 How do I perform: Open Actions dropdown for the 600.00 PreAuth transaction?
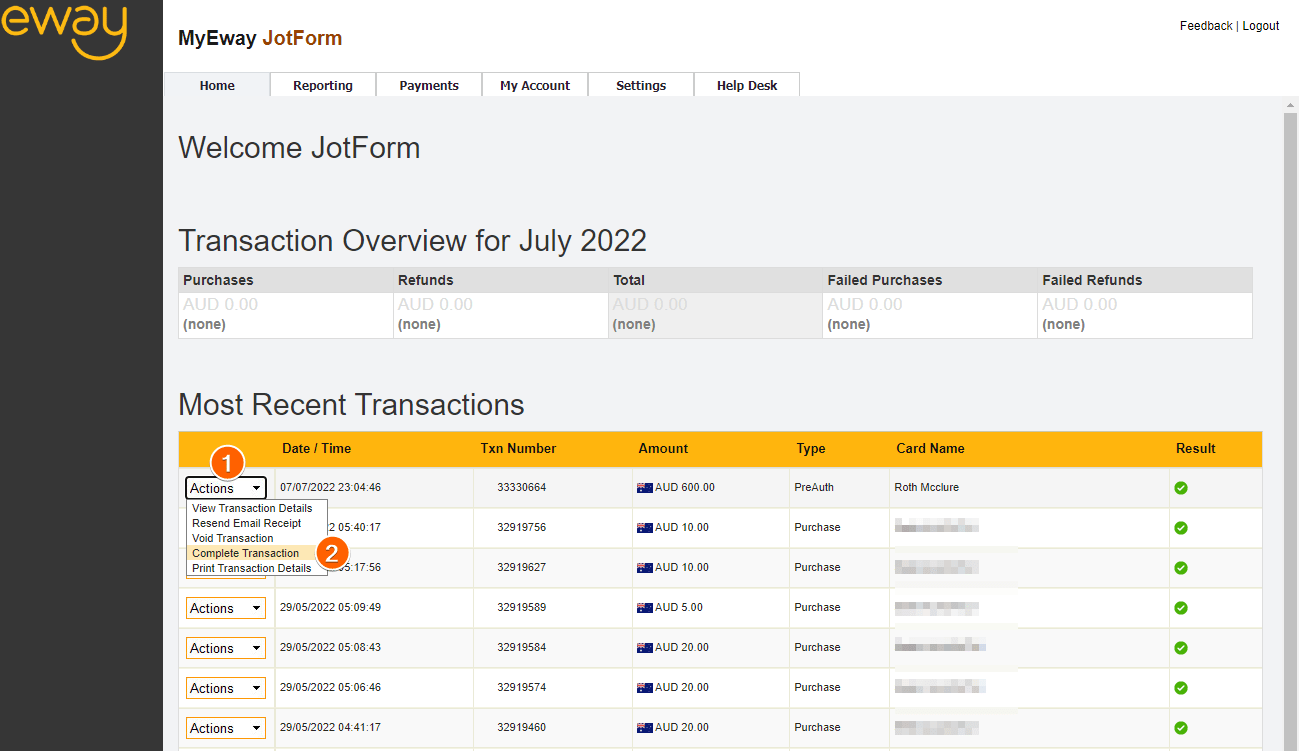(226, 488)
